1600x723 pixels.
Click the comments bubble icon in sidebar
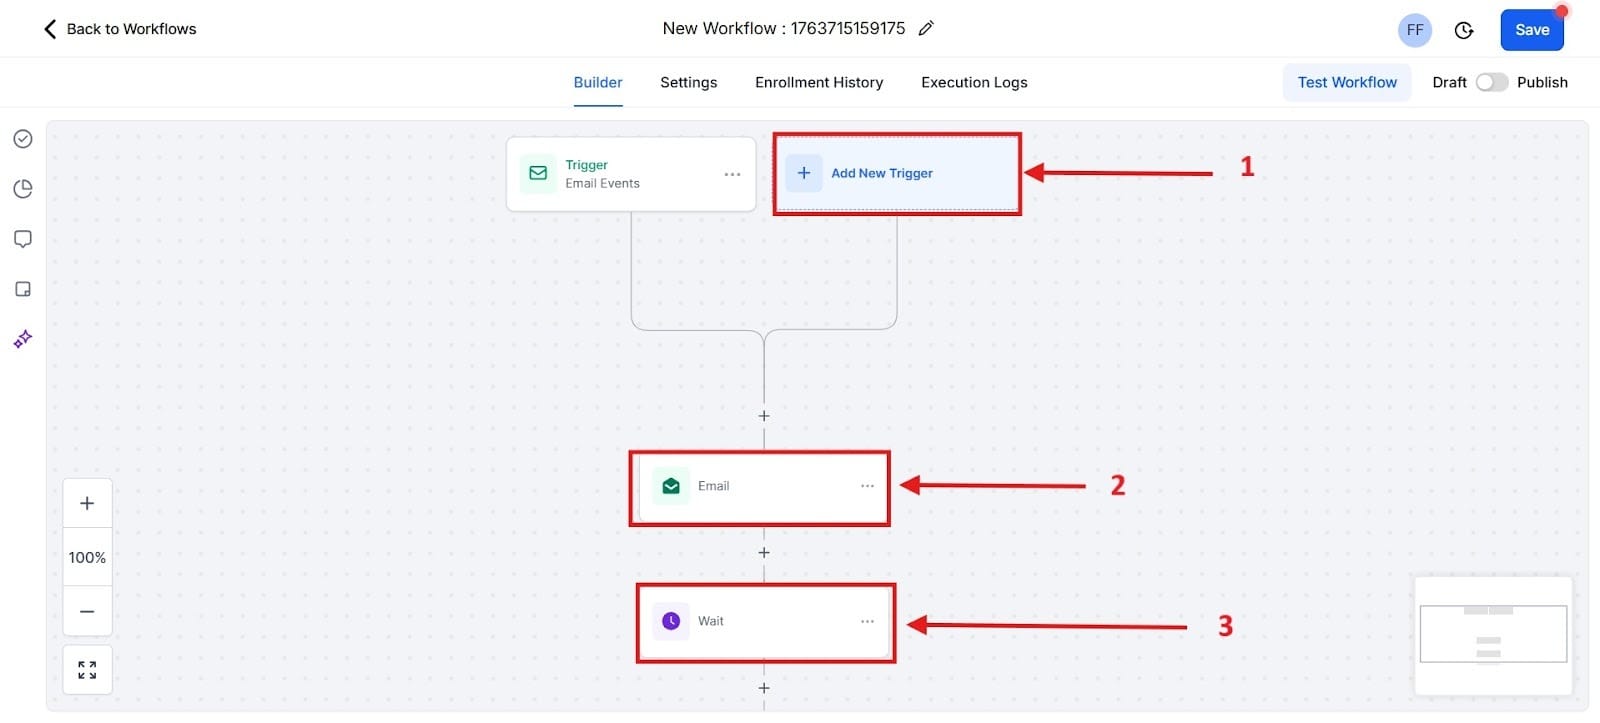pos(22,238)
